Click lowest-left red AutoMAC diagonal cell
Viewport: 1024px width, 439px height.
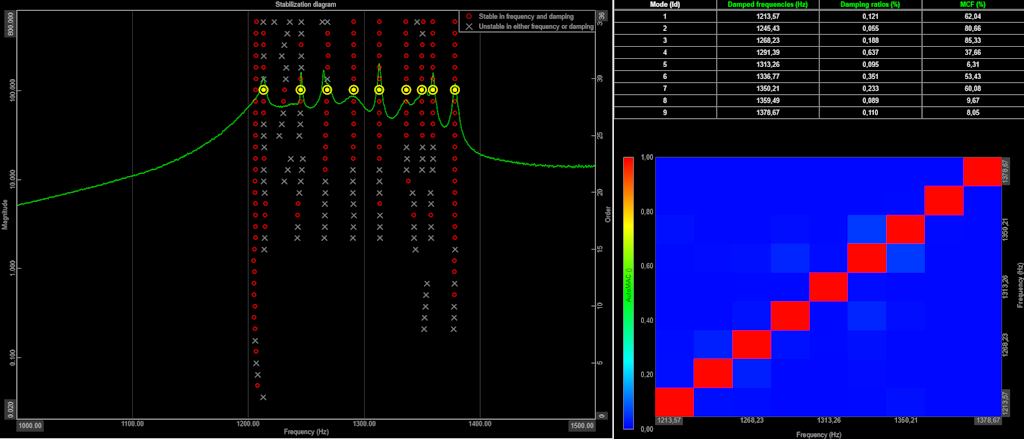point(674,402)
